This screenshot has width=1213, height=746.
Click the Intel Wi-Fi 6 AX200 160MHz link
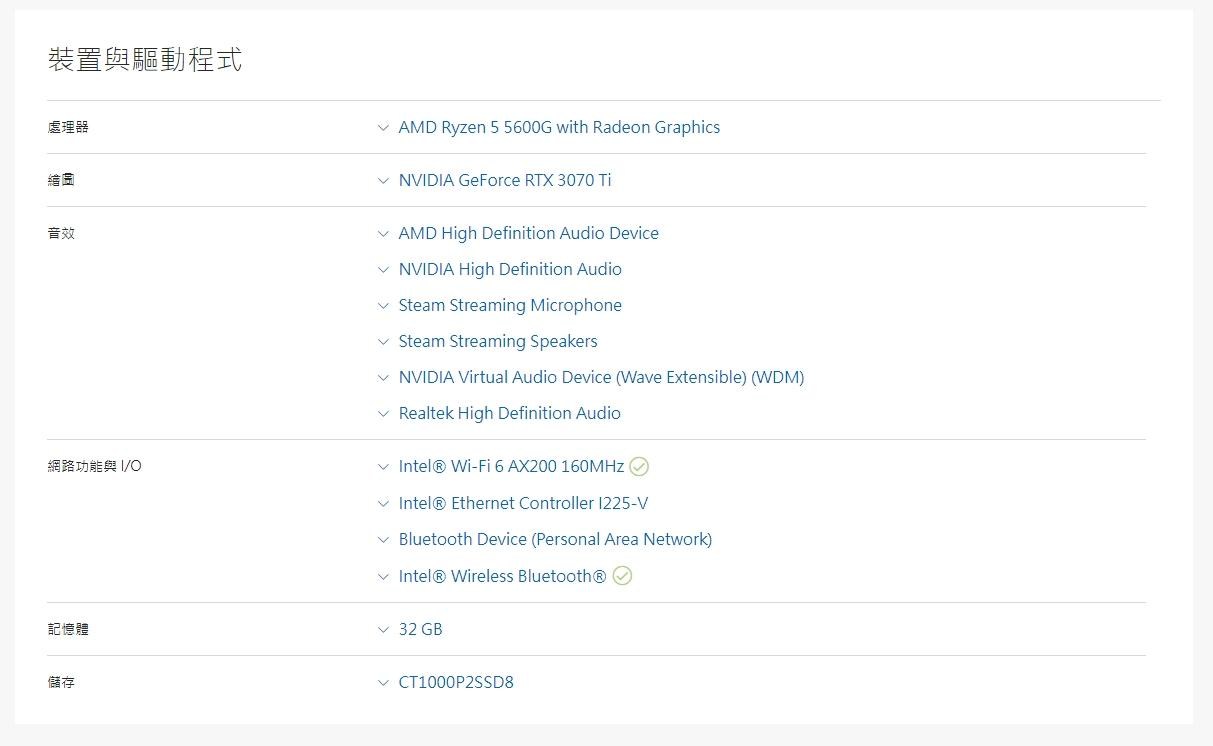tap(510, 467)
